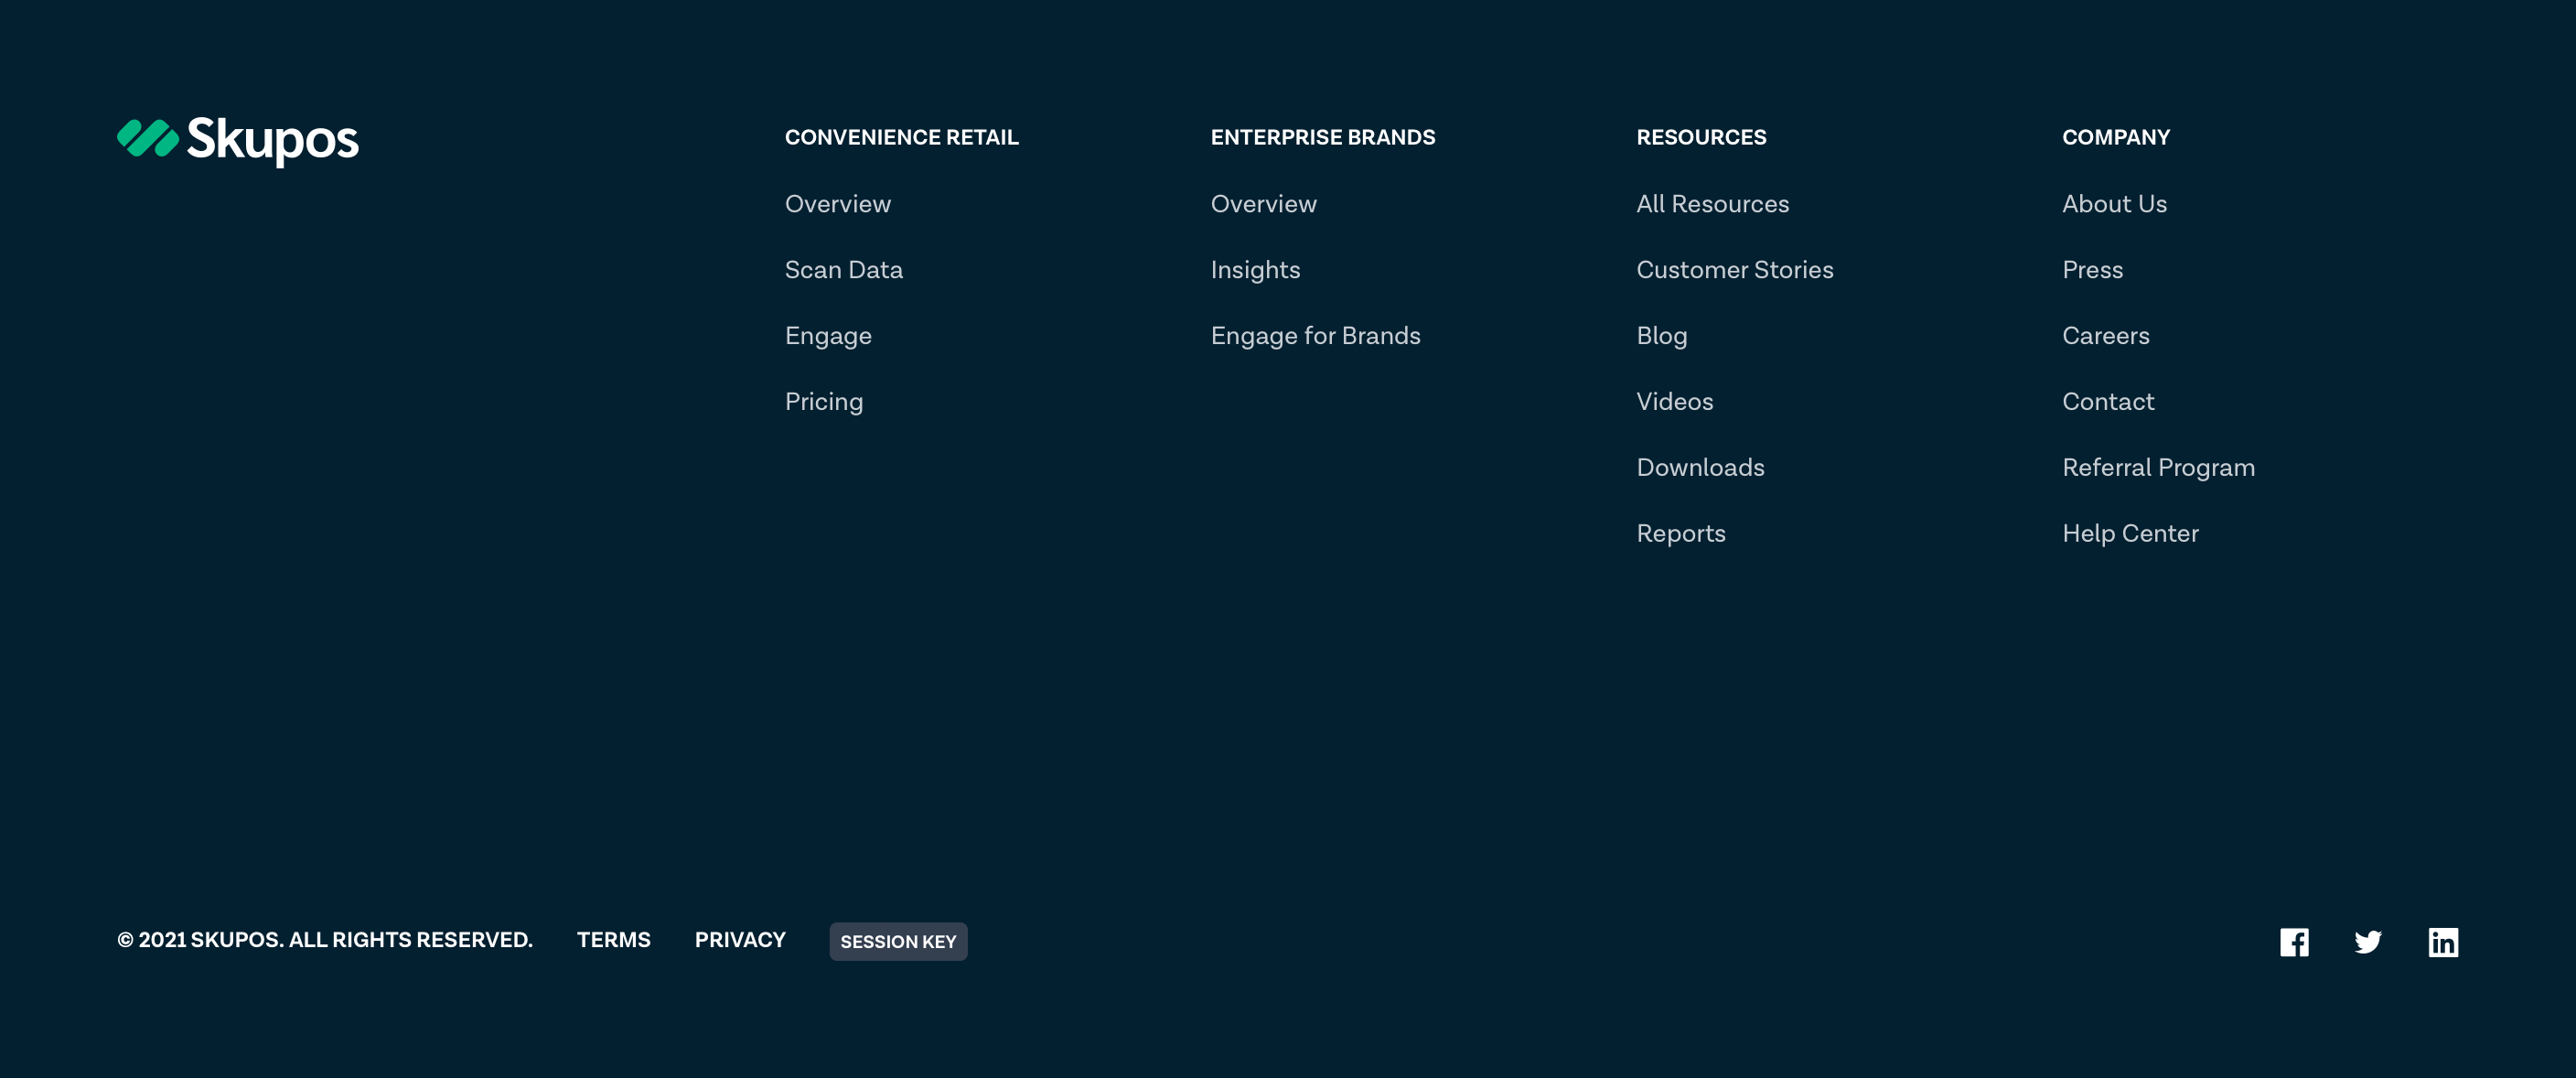The image size is (2576, 1078).
Task: Open the Skupos Twitter profile
Action: pos(2368,941)
